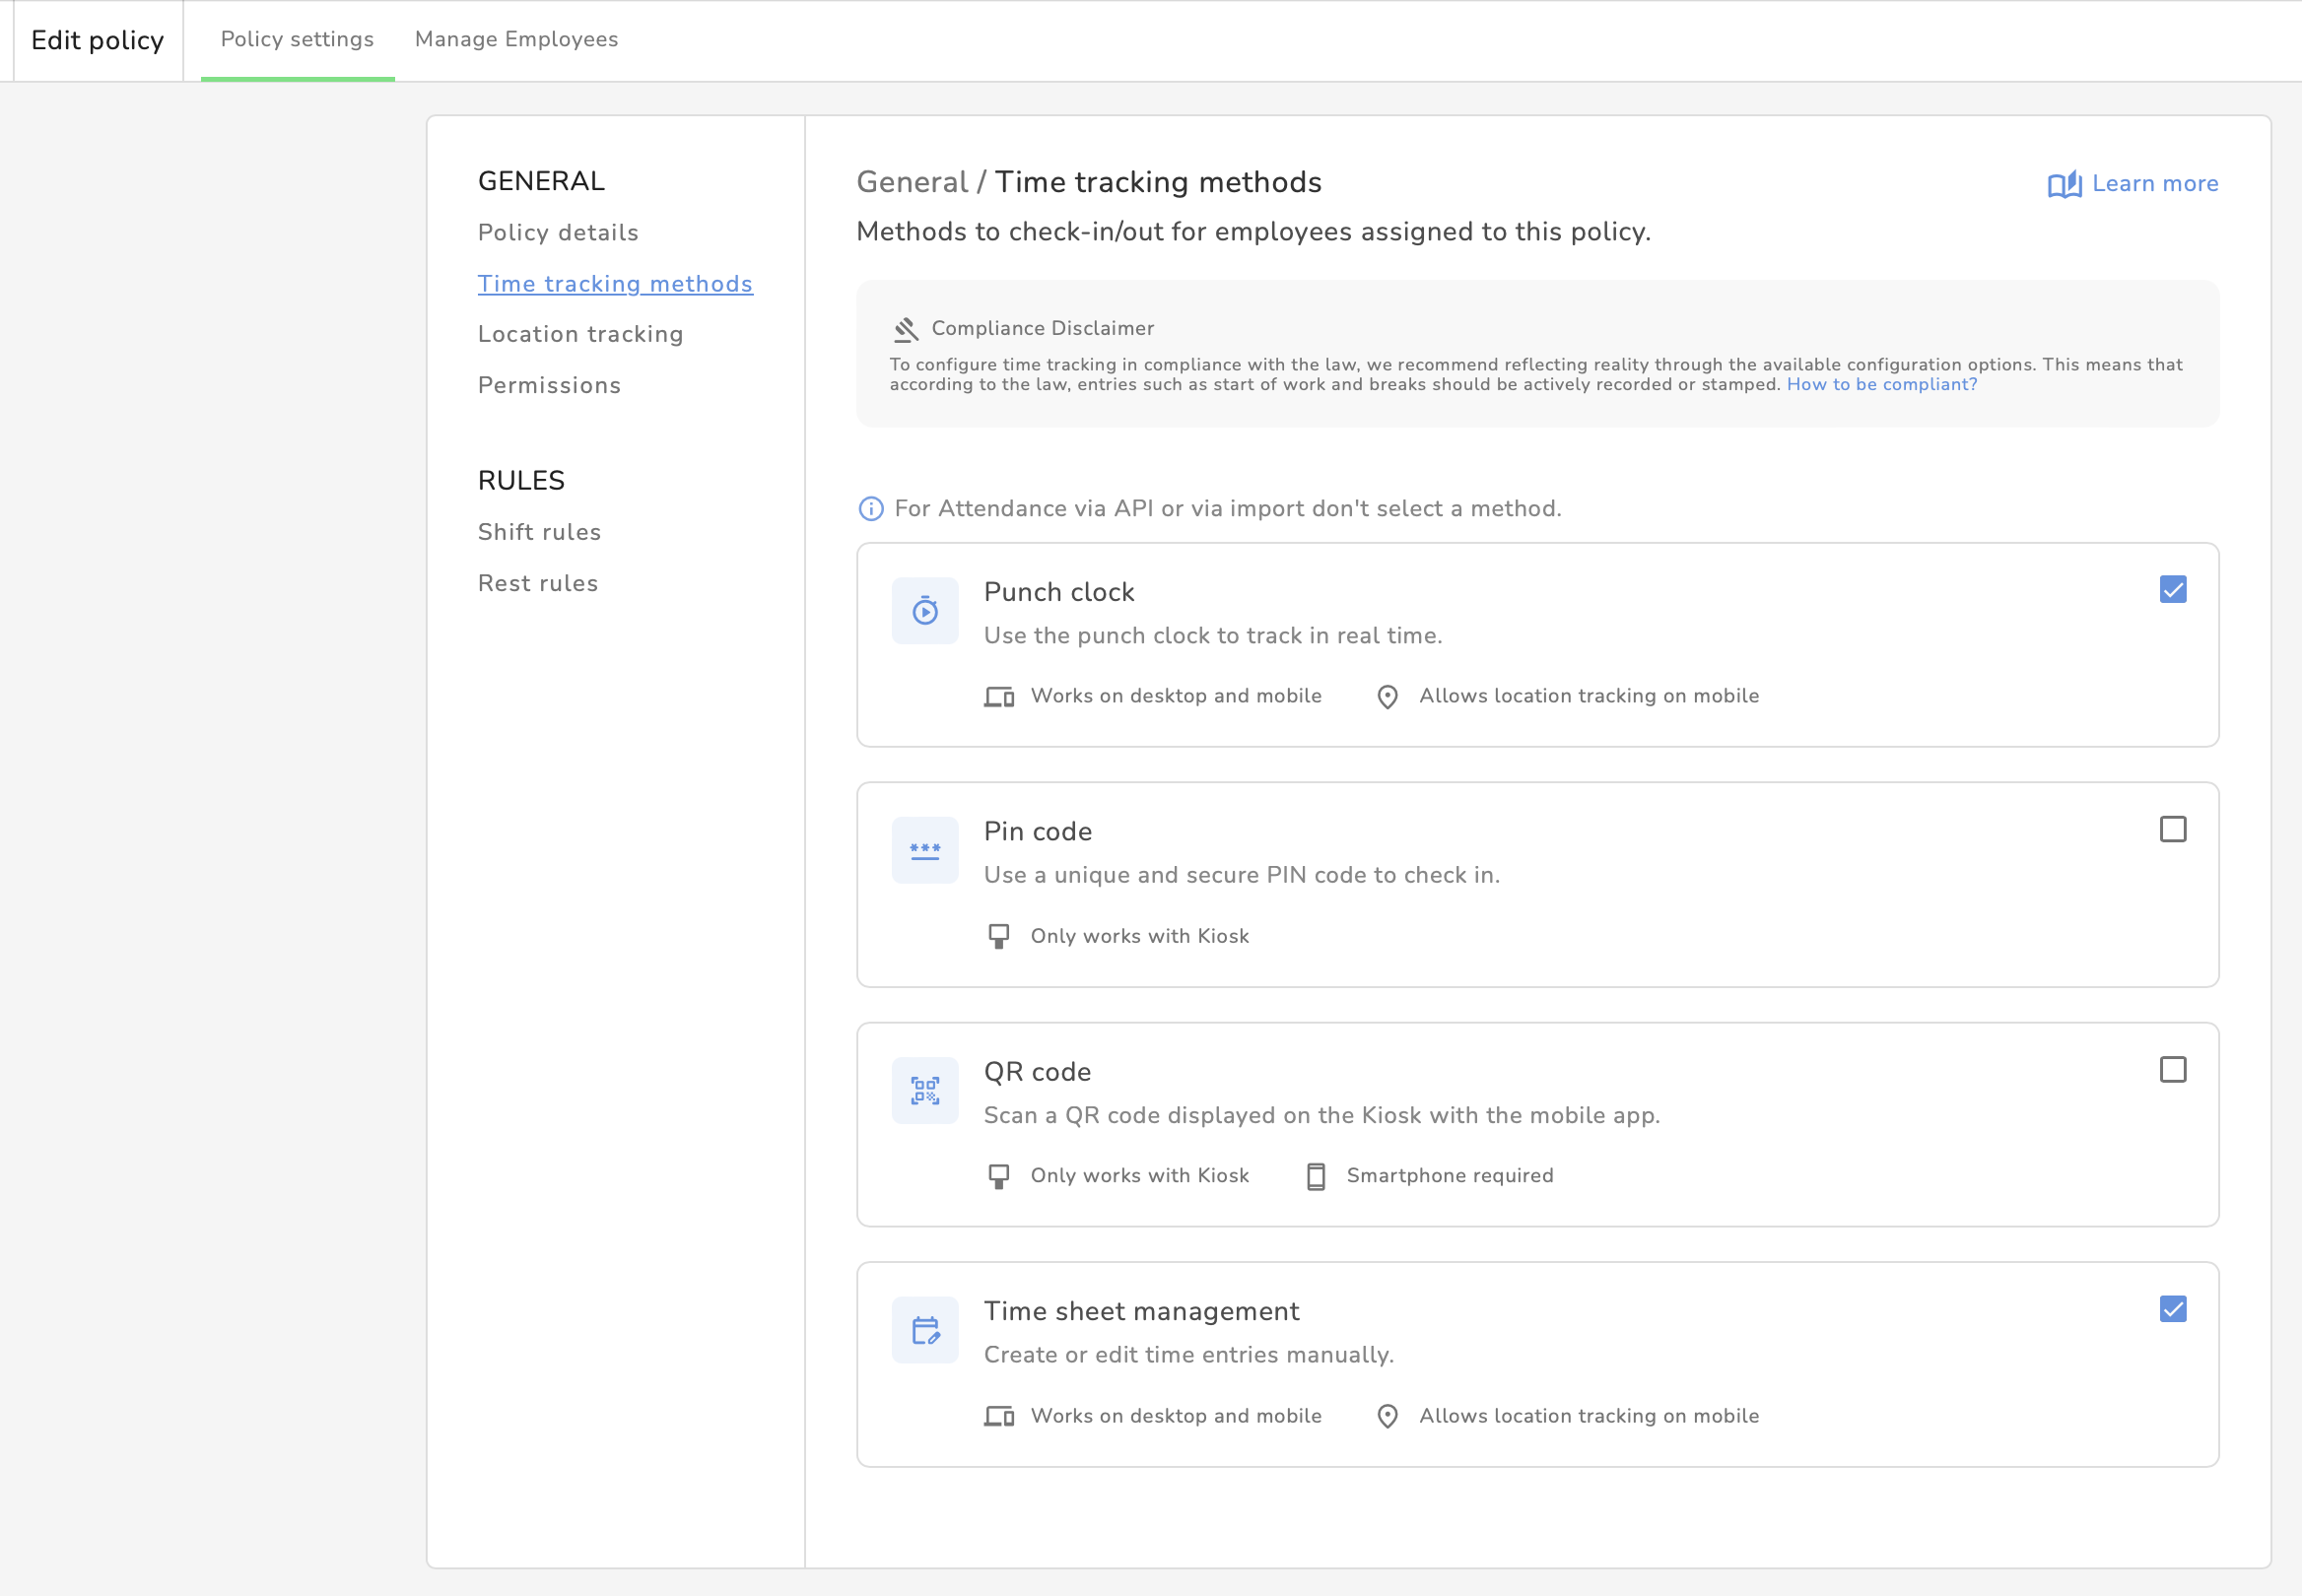Click the info icon beside Attendance note

pyautogui.click(x=871, y=509)
